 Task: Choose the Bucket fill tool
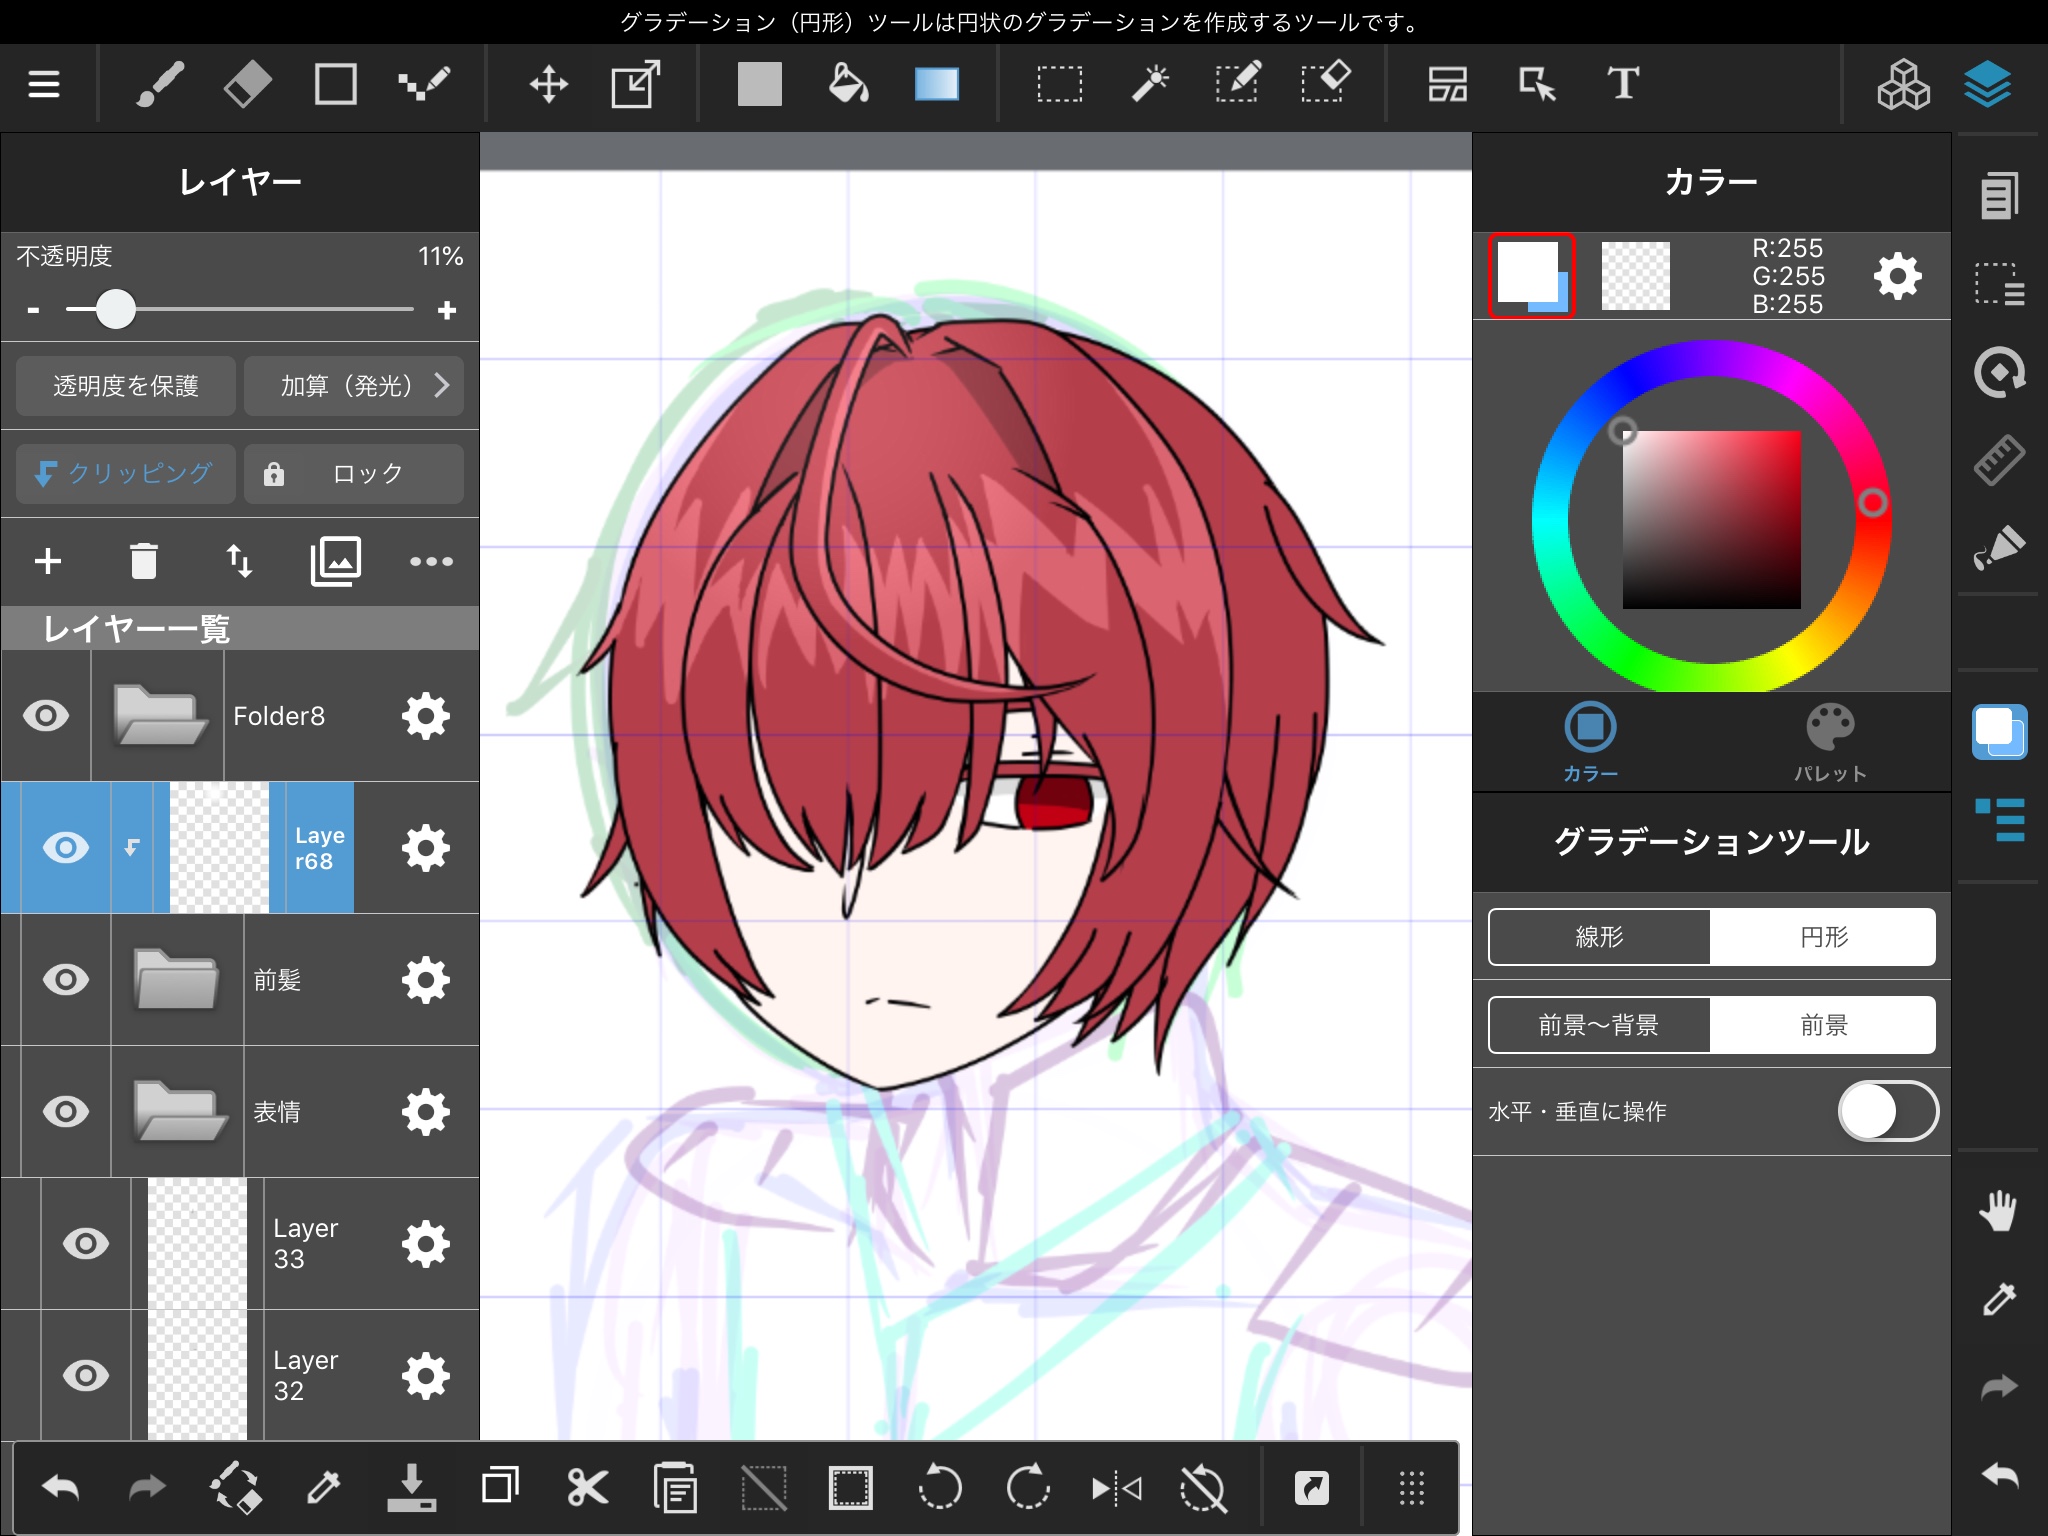point(848,84)
